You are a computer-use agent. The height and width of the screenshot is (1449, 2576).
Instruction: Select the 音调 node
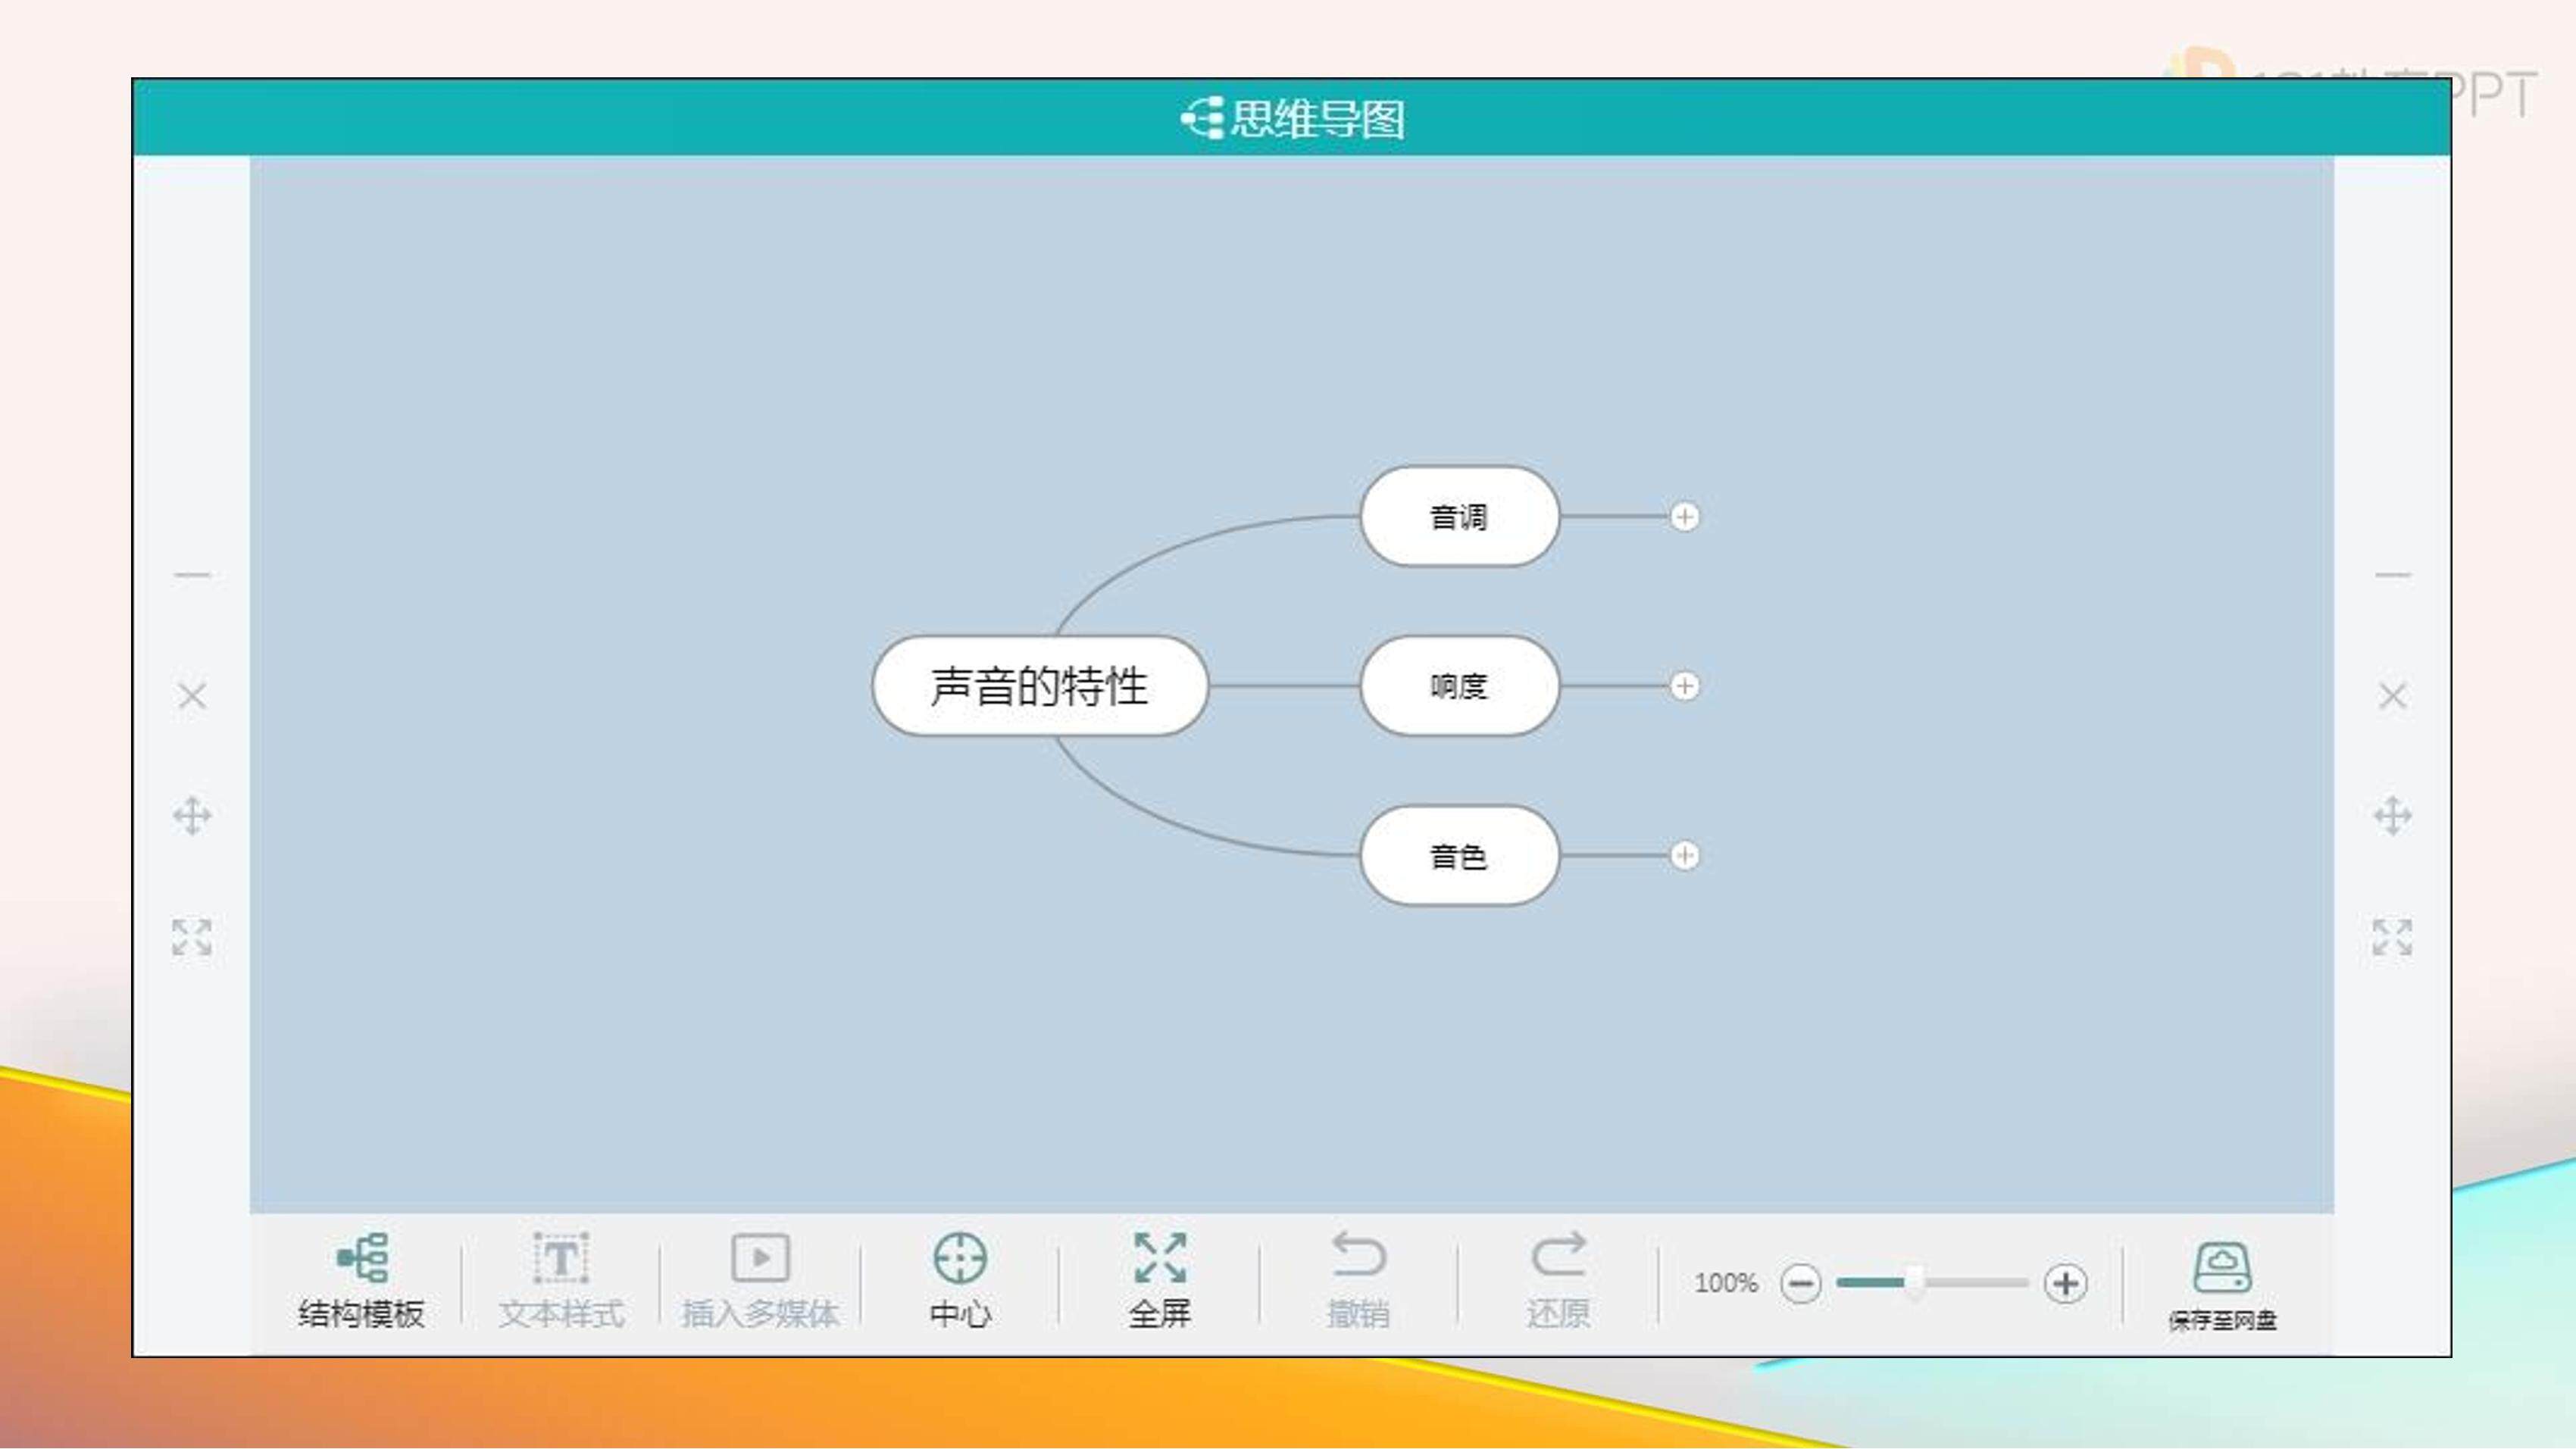pyautogui.click(x=1459, y=517)
